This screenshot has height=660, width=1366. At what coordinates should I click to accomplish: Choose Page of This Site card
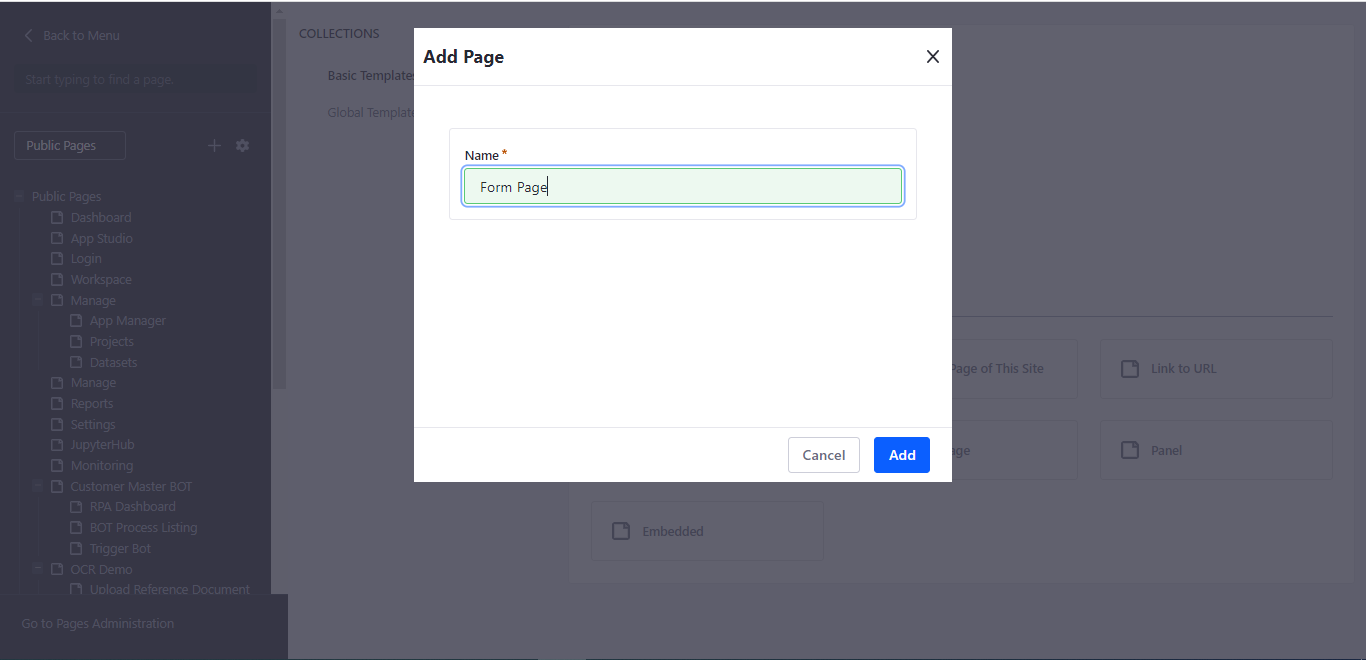(1014, 368)
